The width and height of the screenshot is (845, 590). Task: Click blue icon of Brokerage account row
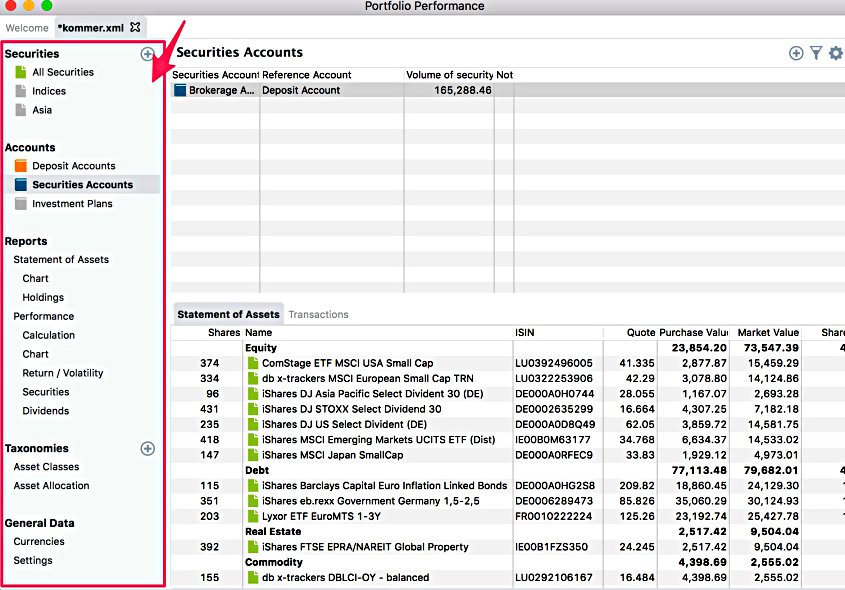pyautogui.click(x=180, y=90)
